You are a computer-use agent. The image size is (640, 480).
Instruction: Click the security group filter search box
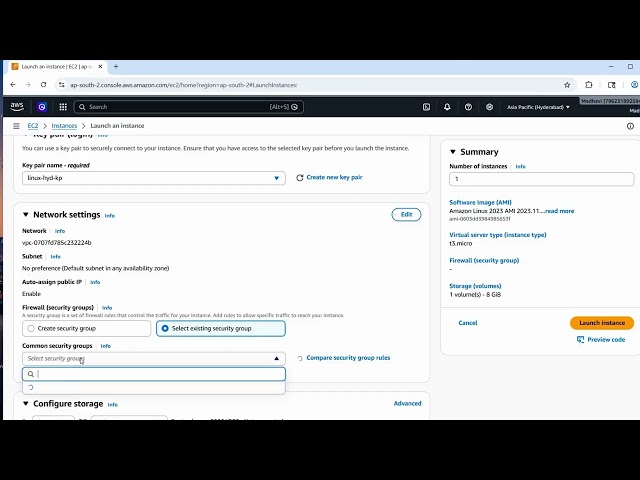point(154,374)
